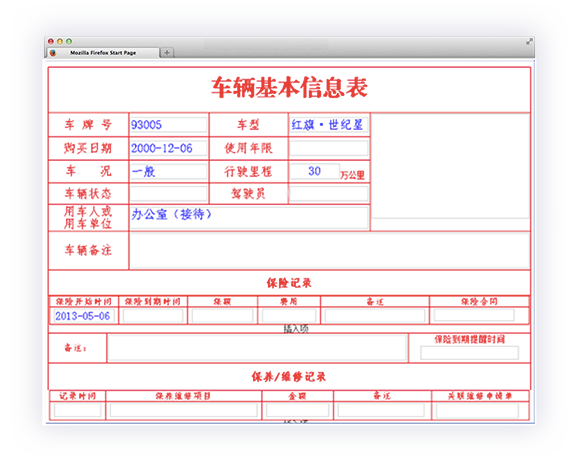
Task: Click the 车牌号 field containing 93005
Action: pos(168,125)
